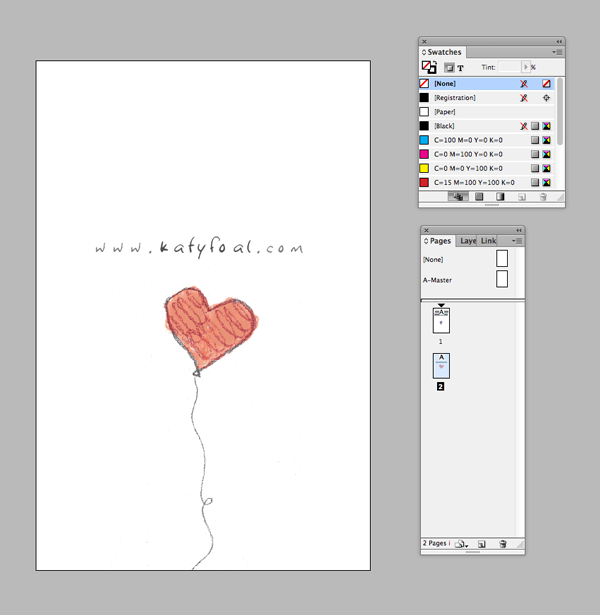Click the www.katyfoal.com handwritten text
Image resolution: width=600 pixels, height=615 pixels.
(x=199, y=248)
